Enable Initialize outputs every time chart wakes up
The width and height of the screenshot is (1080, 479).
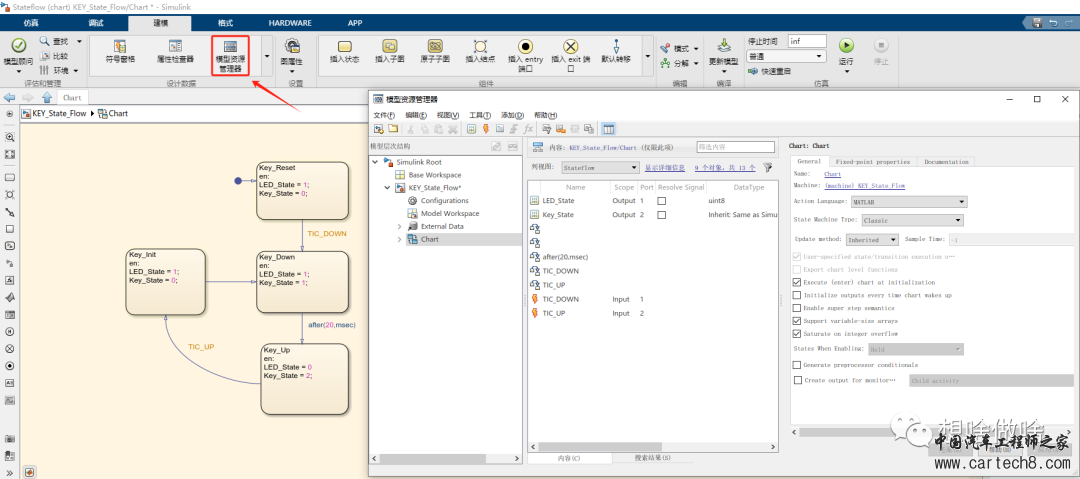798,295
